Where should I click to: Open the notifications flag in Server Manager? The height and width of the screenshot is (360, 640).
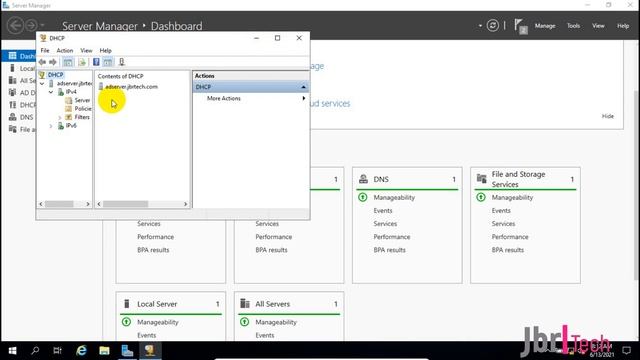pyautogui.click(x=520, y=27)
